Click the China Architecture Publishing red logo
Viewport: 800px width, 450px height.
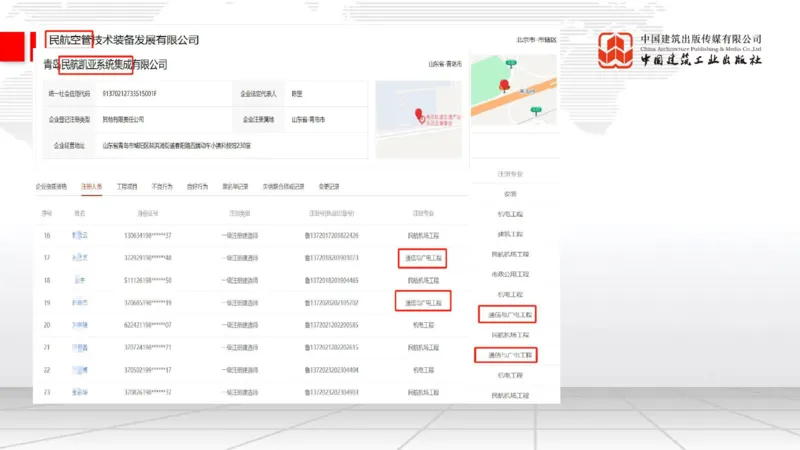[615, 50]
